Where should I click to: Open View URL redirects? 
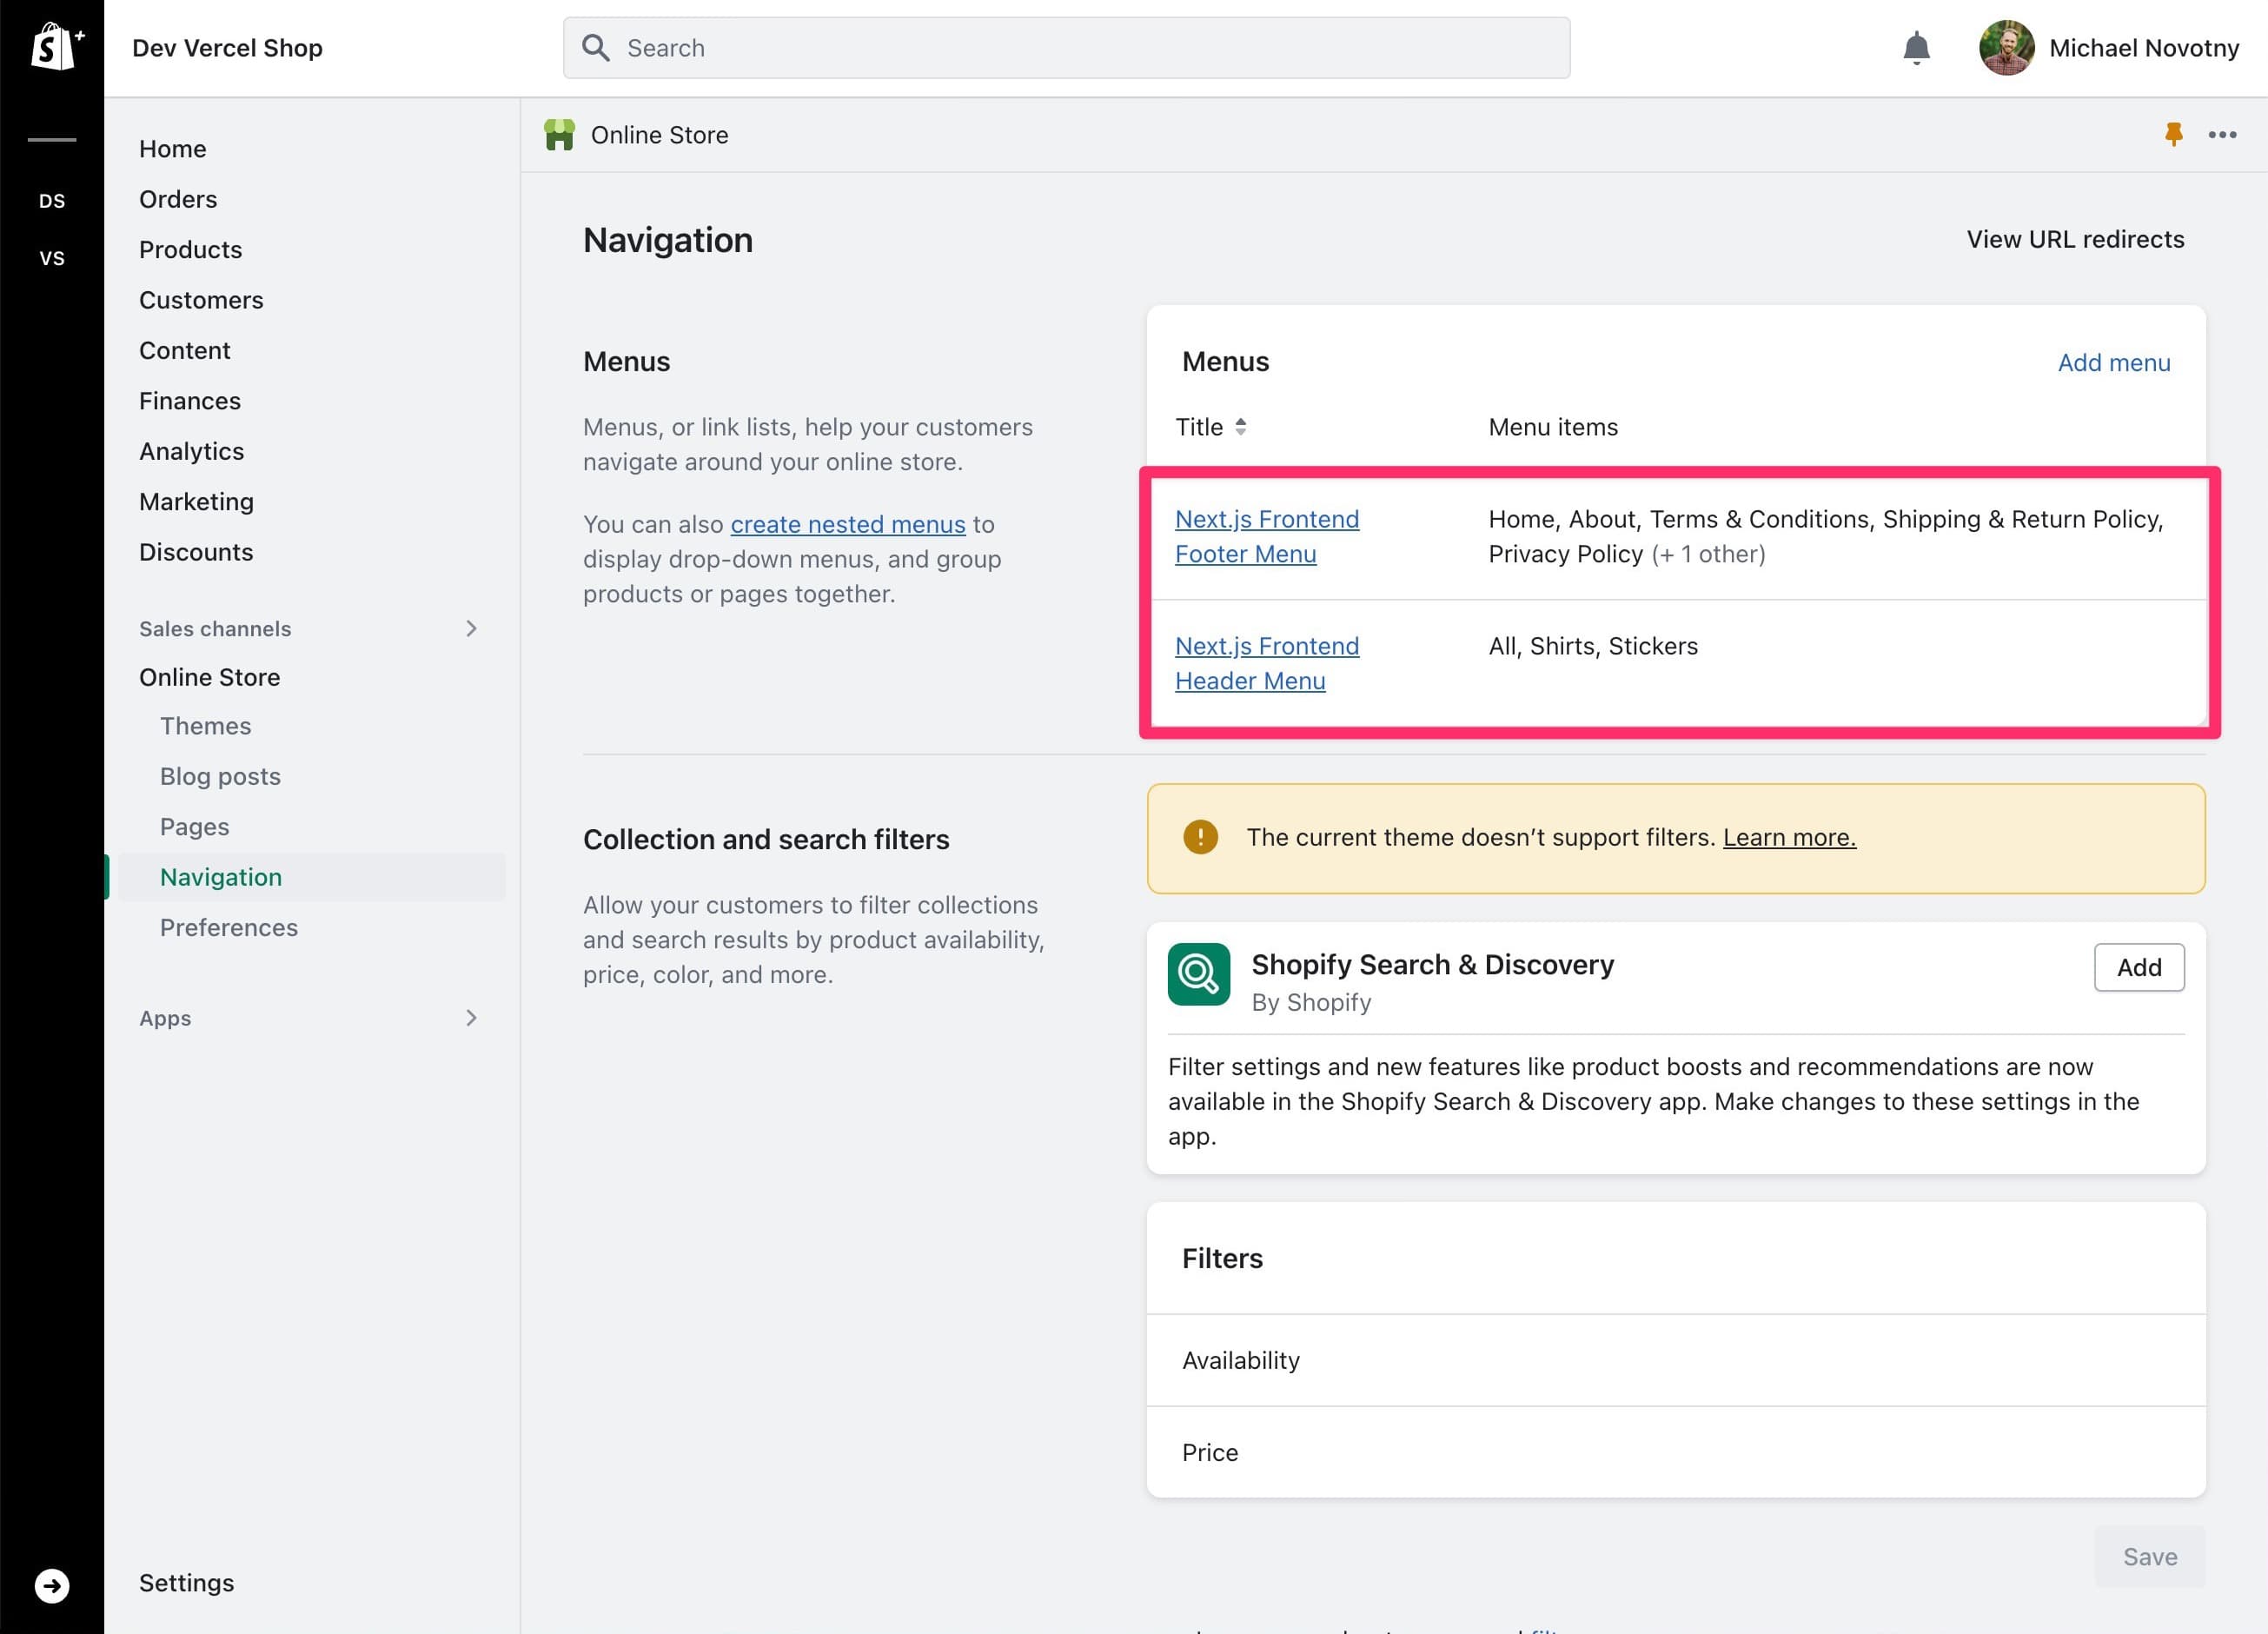[2075, 239]
